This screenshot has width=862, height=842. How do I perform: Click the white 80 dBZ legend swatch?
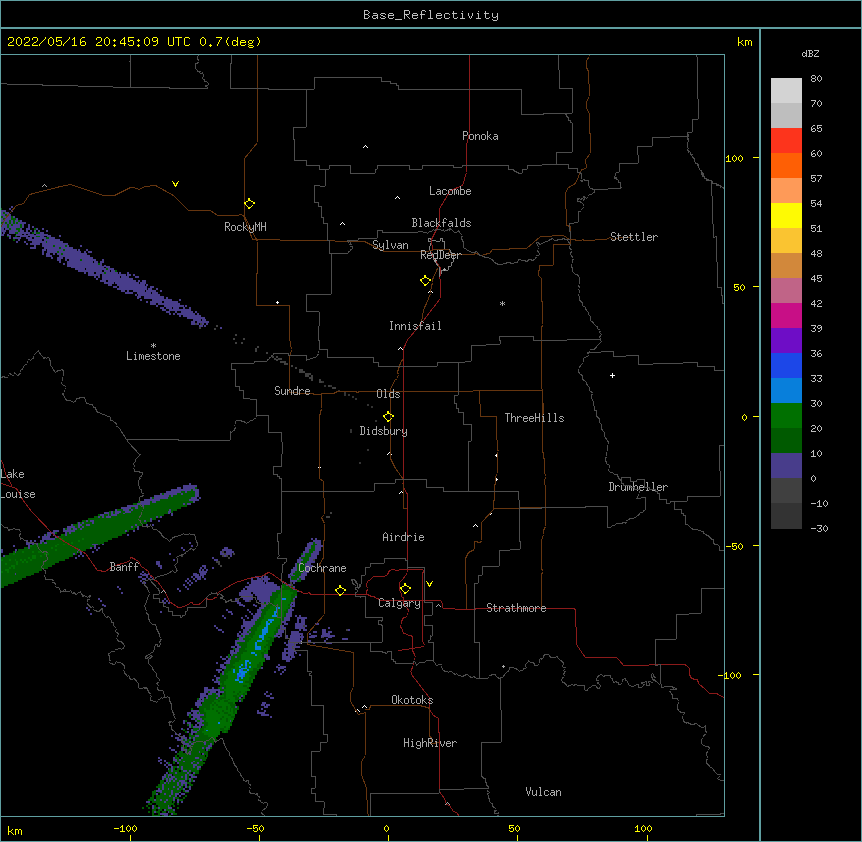point(786,90)
